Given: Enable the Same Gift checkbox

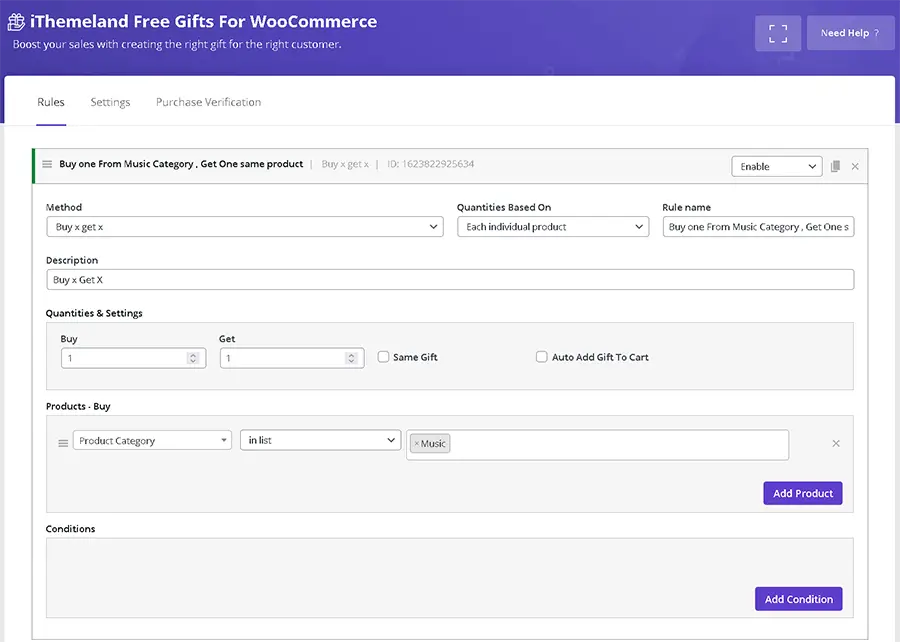Looking at the screenshot, I should (383, 357).
